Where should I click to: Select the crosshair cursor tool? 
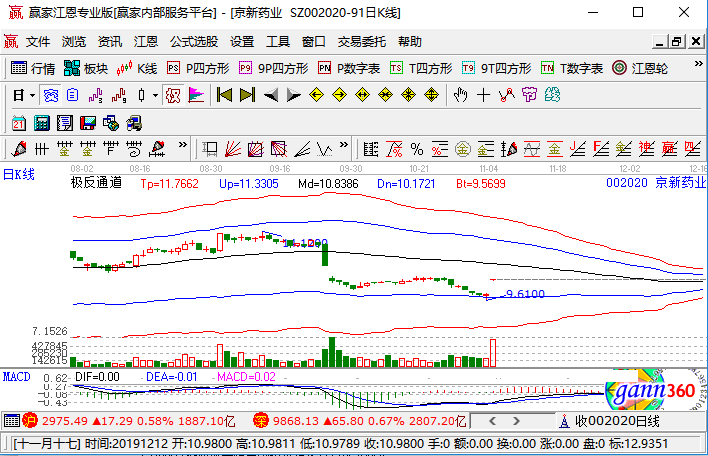pyautogui.click(x=484, y=95)
